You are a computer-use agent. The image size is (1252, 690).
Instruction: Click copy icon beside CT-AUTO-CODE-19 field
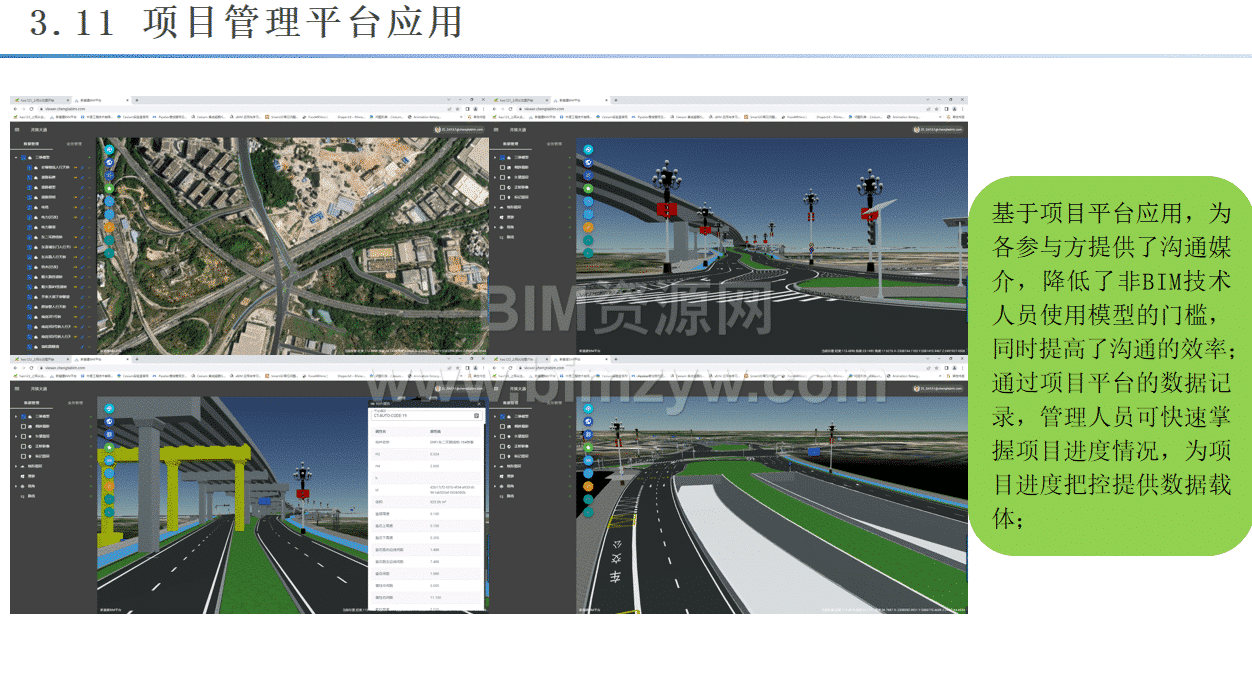click(x=477, y=415)
